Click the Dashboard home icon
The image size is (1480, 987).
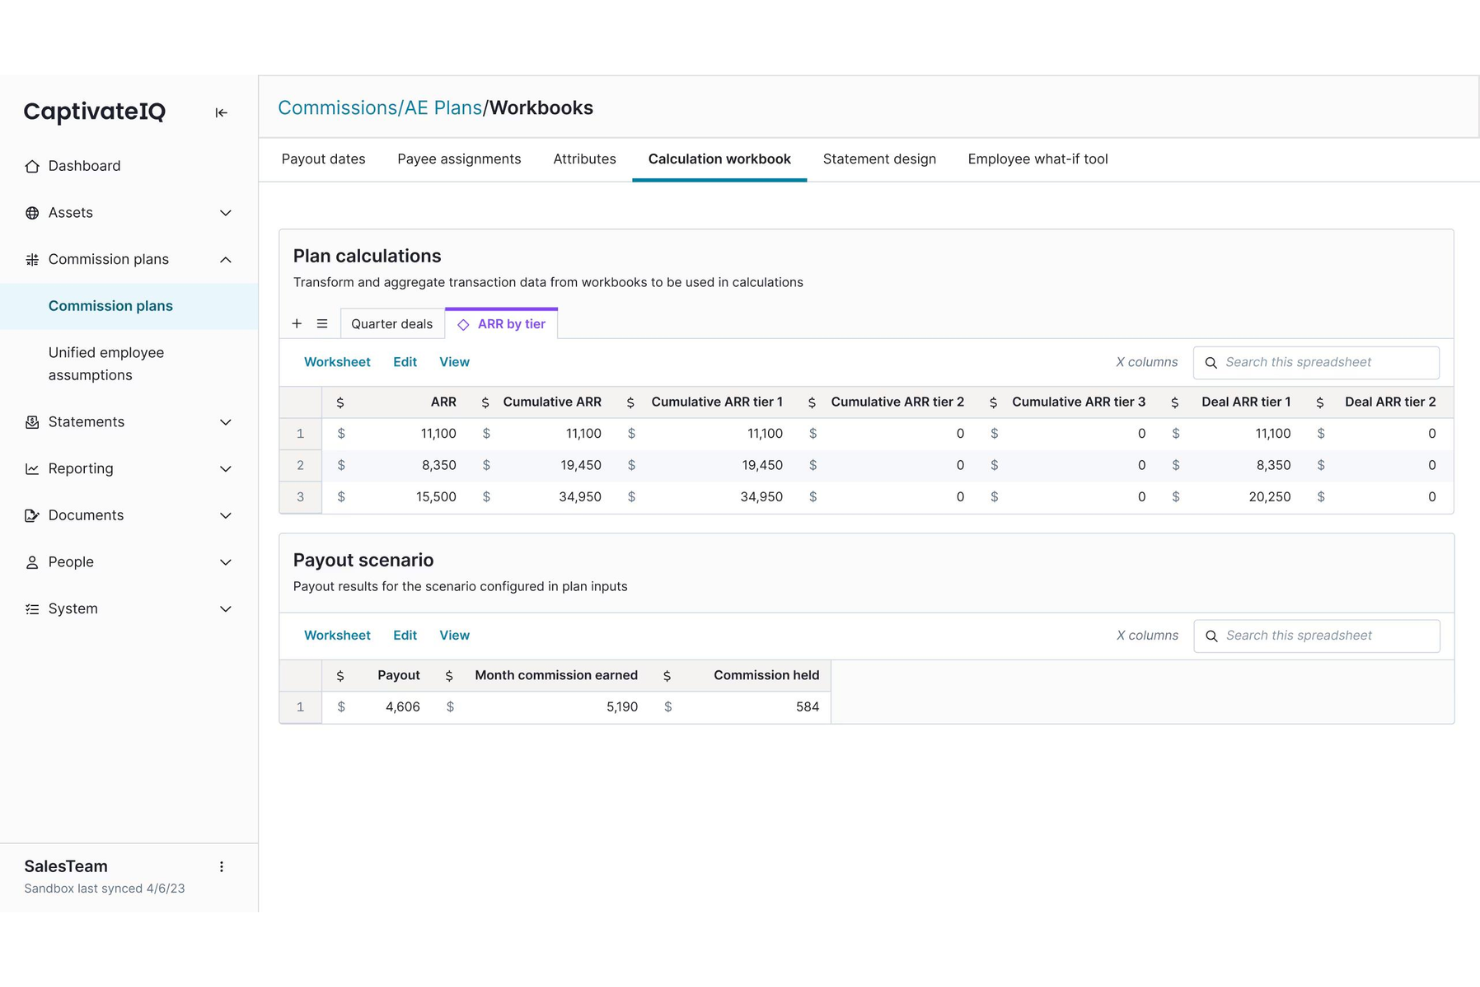pyautogui.click(x=32, y=166)
